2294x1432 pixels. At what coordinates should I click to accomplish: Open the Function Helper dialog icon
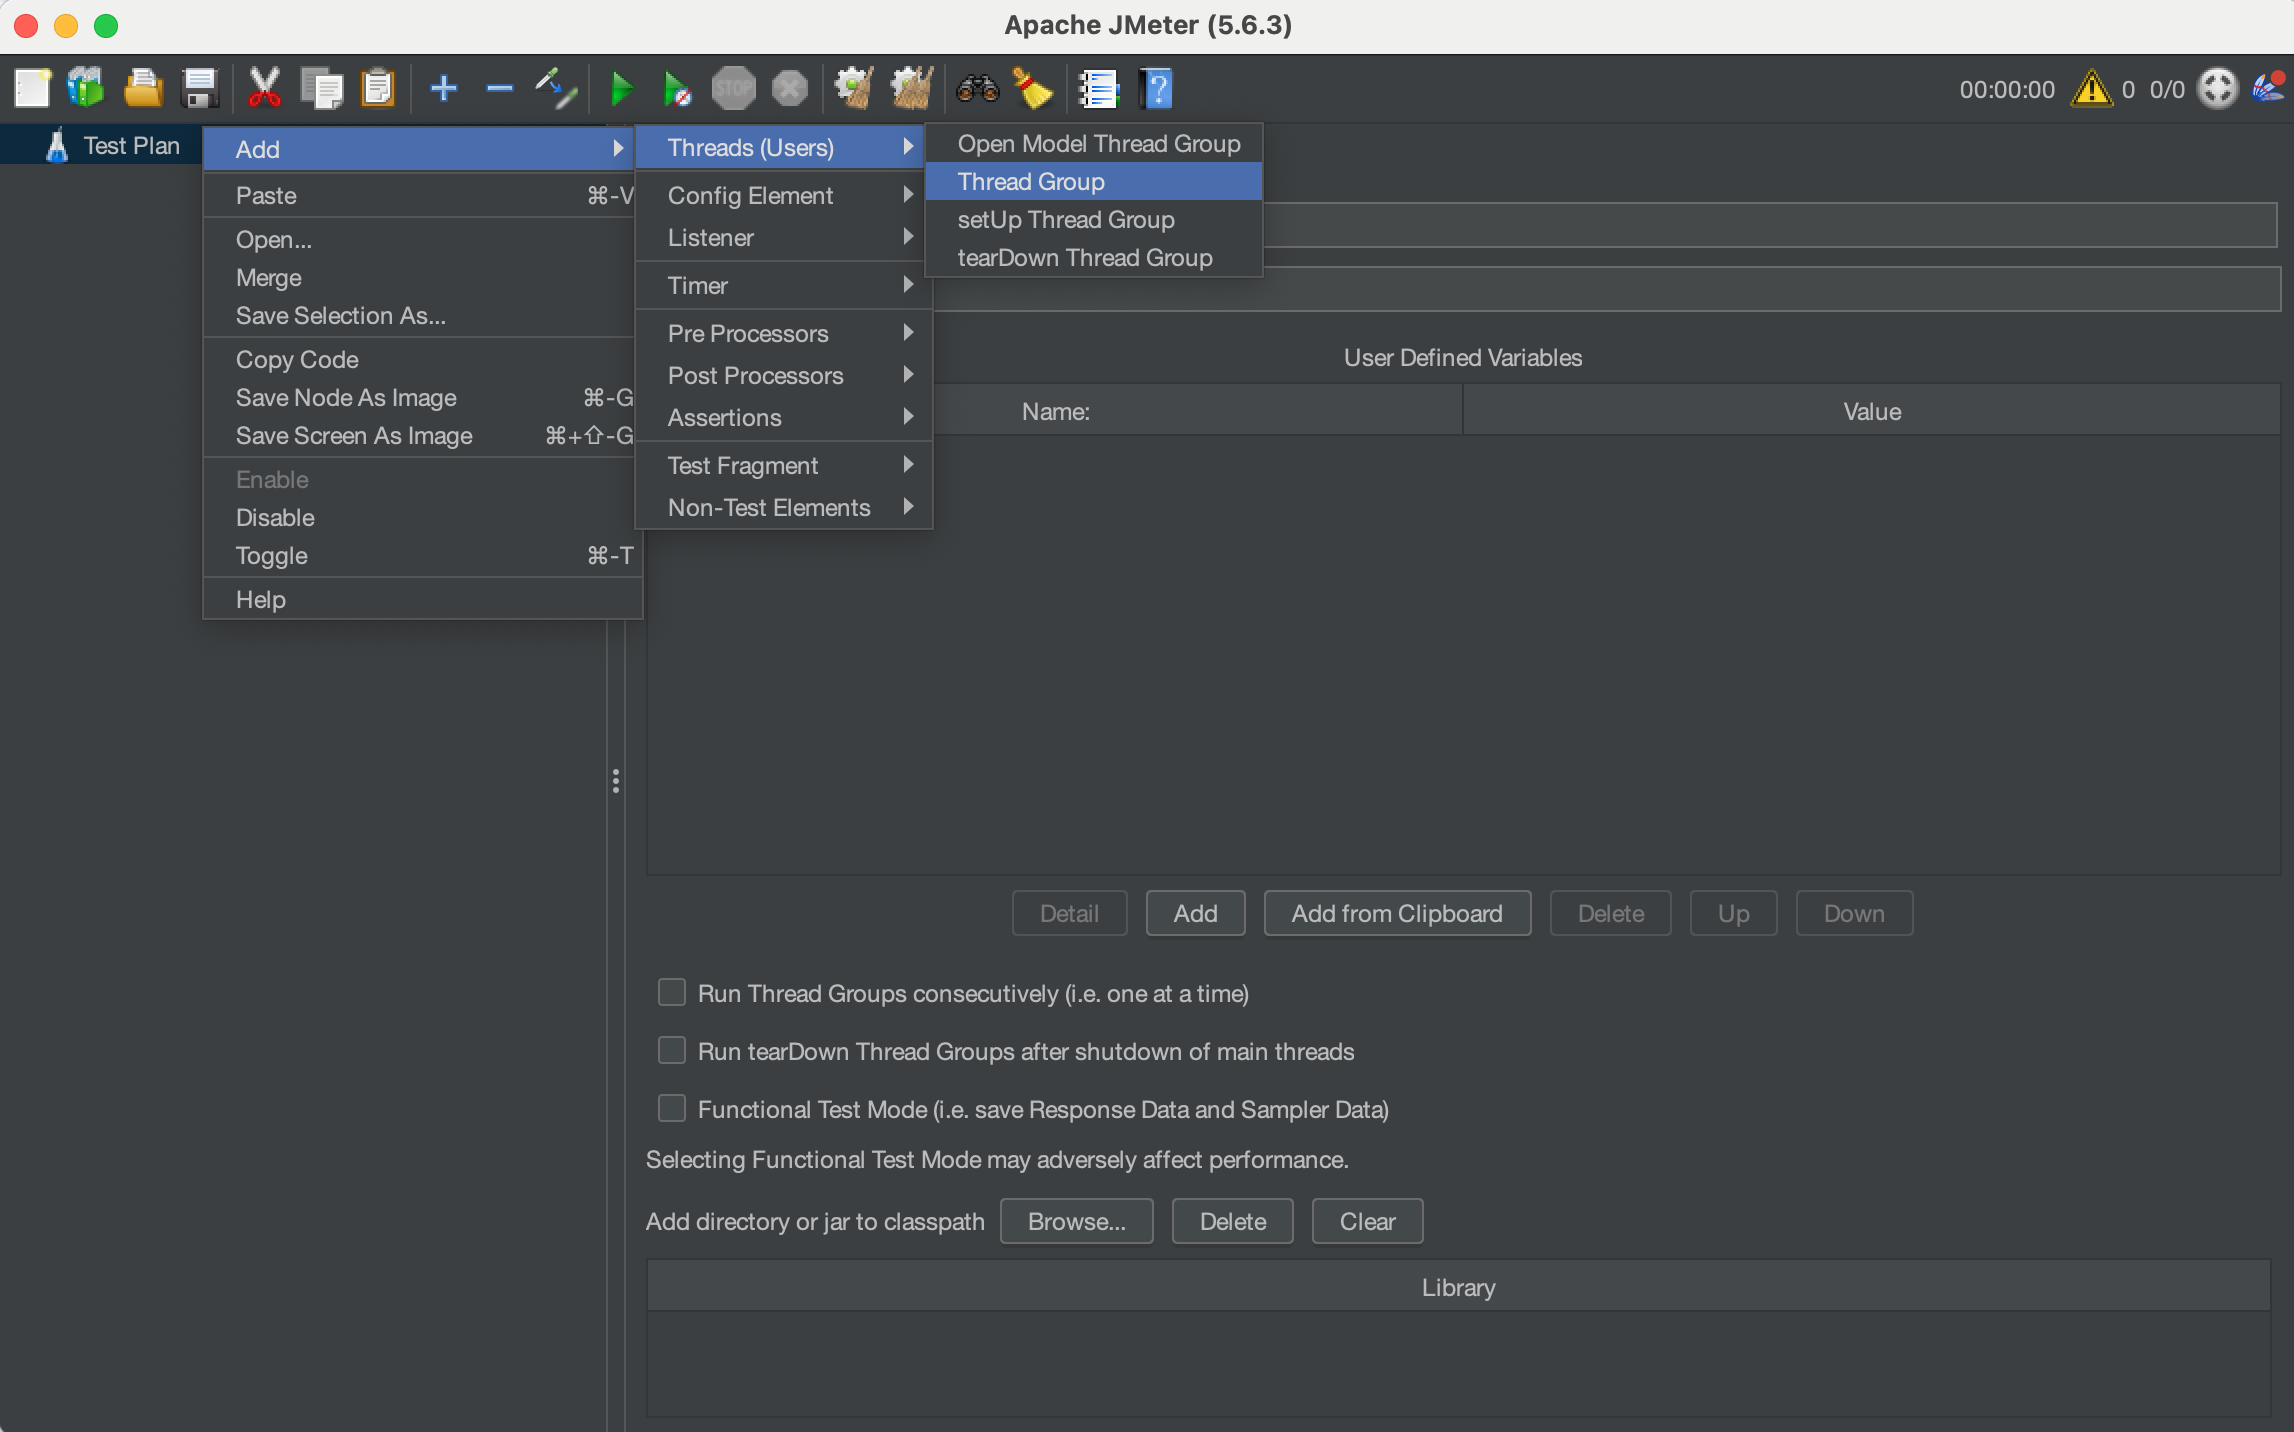1098,89
